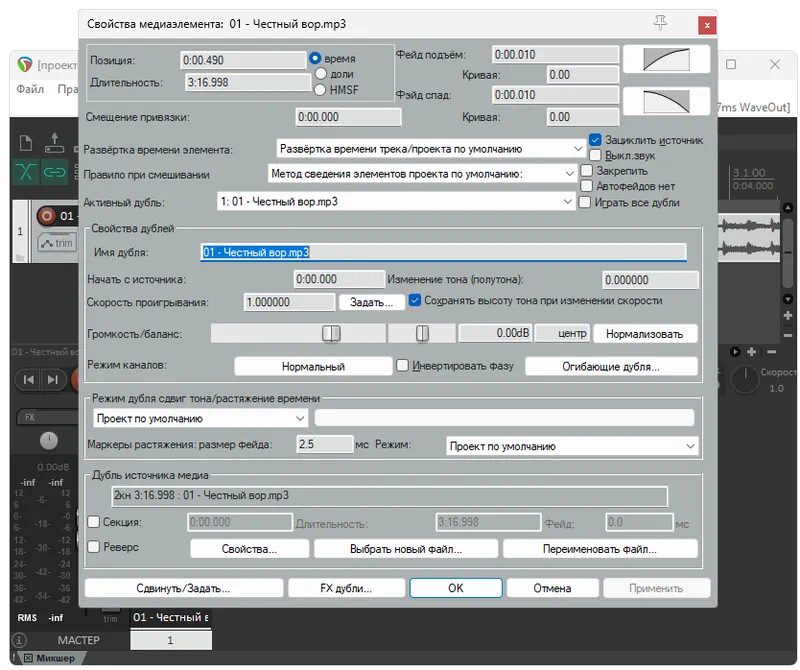The width and height of the screenshot is (800, 670).
Task: Open 'Развёртка времени элемента' dropdown
Action: [431, 149]
